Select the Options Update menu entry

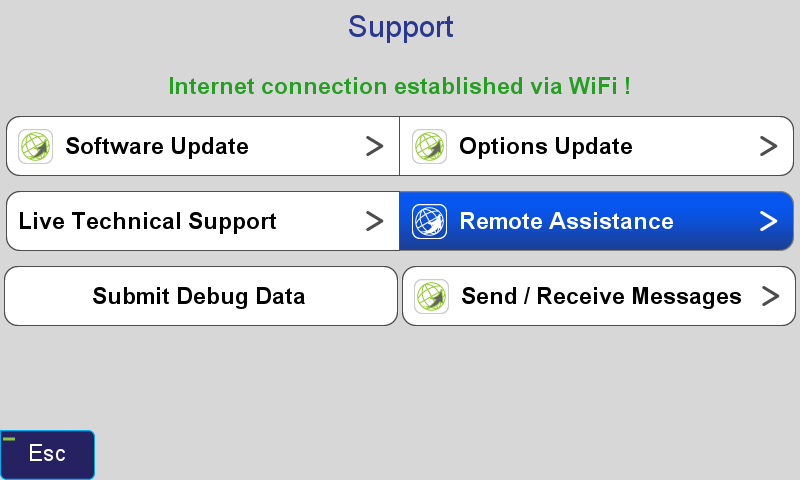pos(596,146)
